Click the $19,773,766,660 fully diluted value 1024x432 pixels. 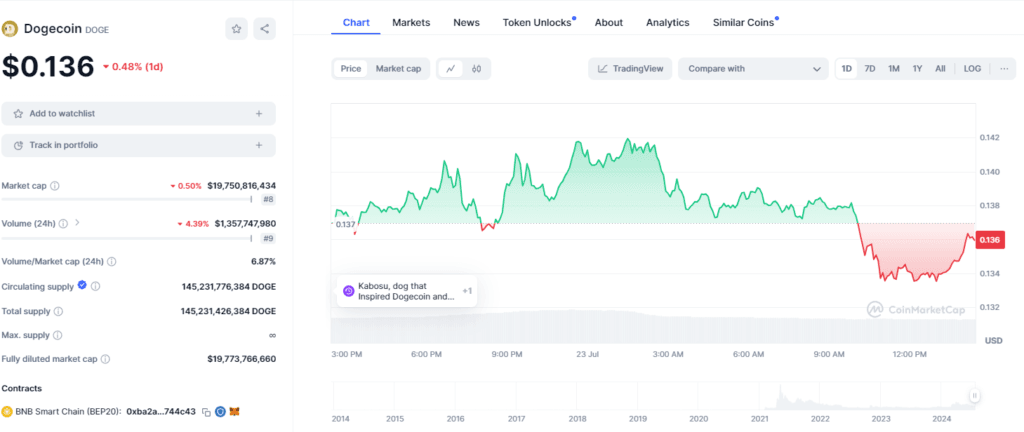242,360
